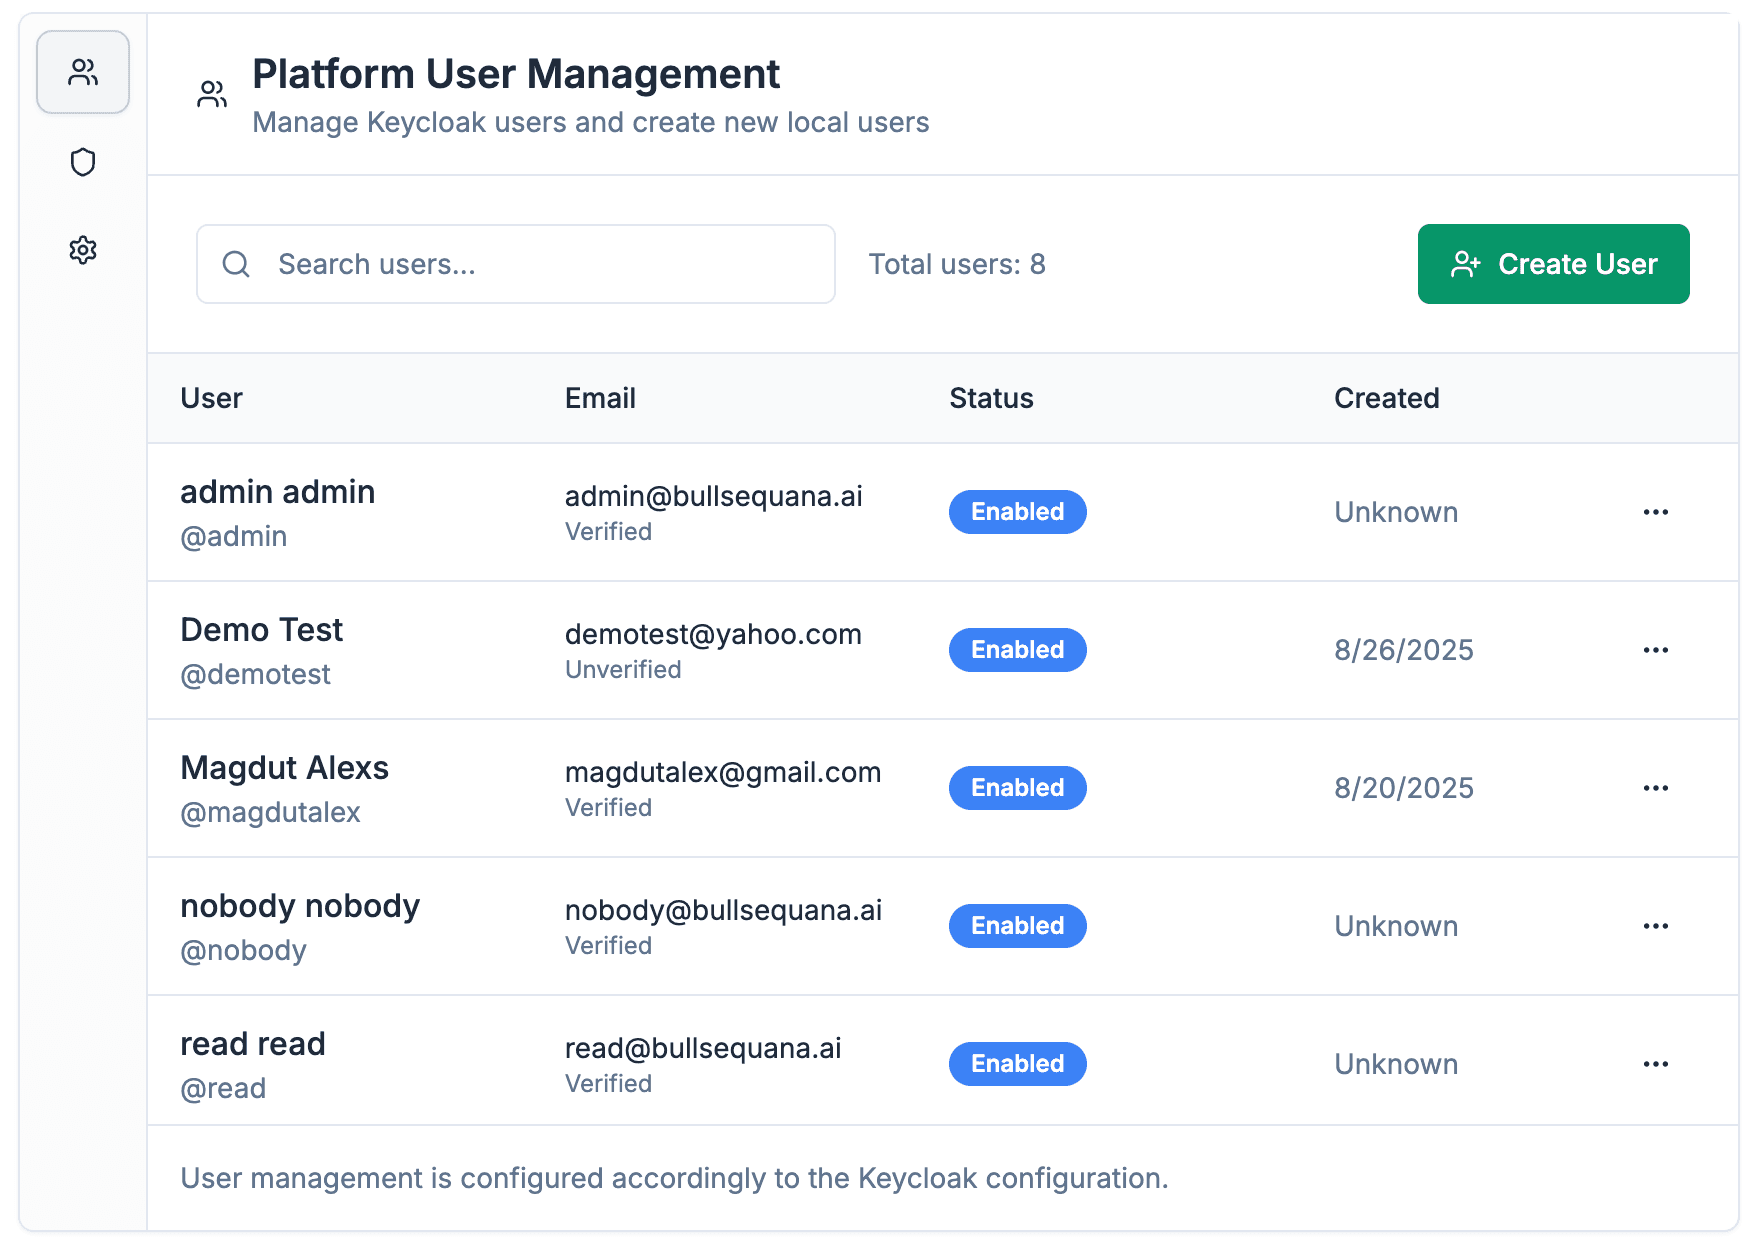Open actions menu for nobody nobody
The image size is (1762, 1246).
point(1655,926)
